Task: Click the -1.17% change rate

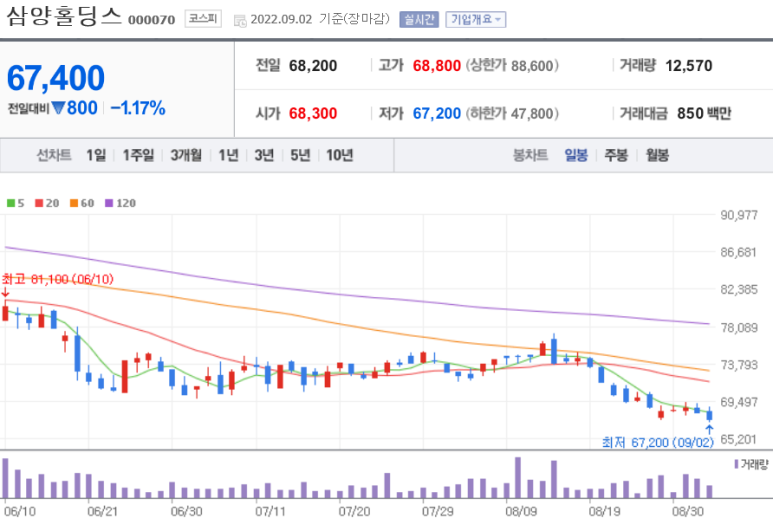Action: pyautogui.click(x=138, y=108)
